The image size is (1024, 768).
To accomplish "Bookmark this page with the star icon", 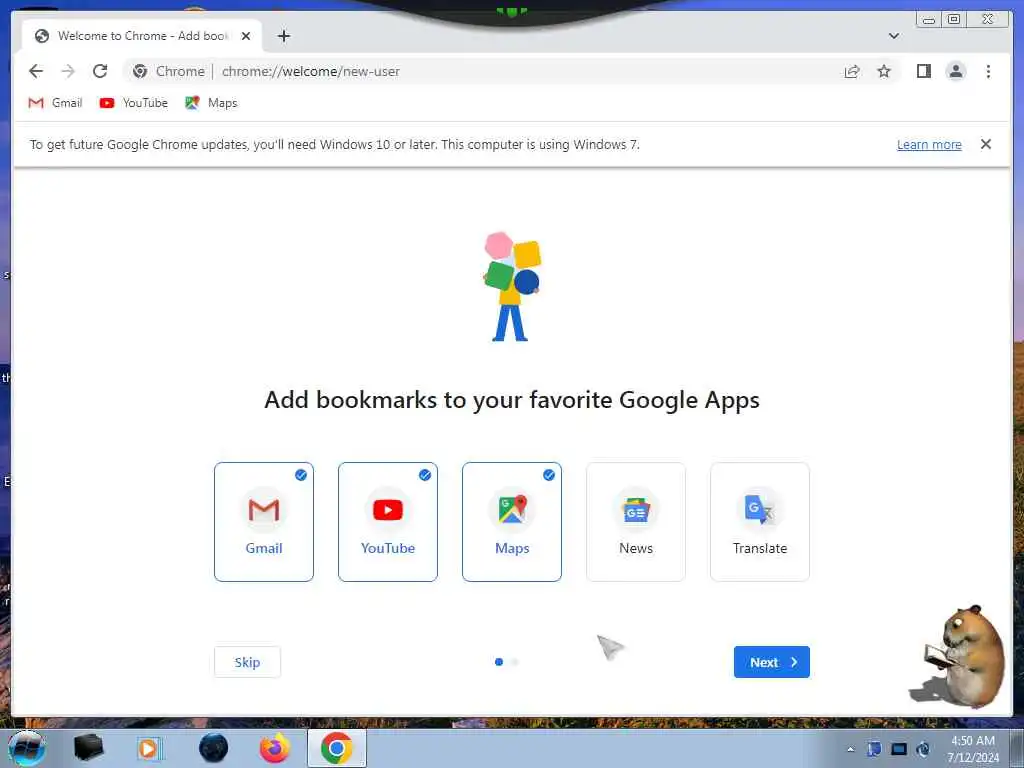I will (884, 71).
